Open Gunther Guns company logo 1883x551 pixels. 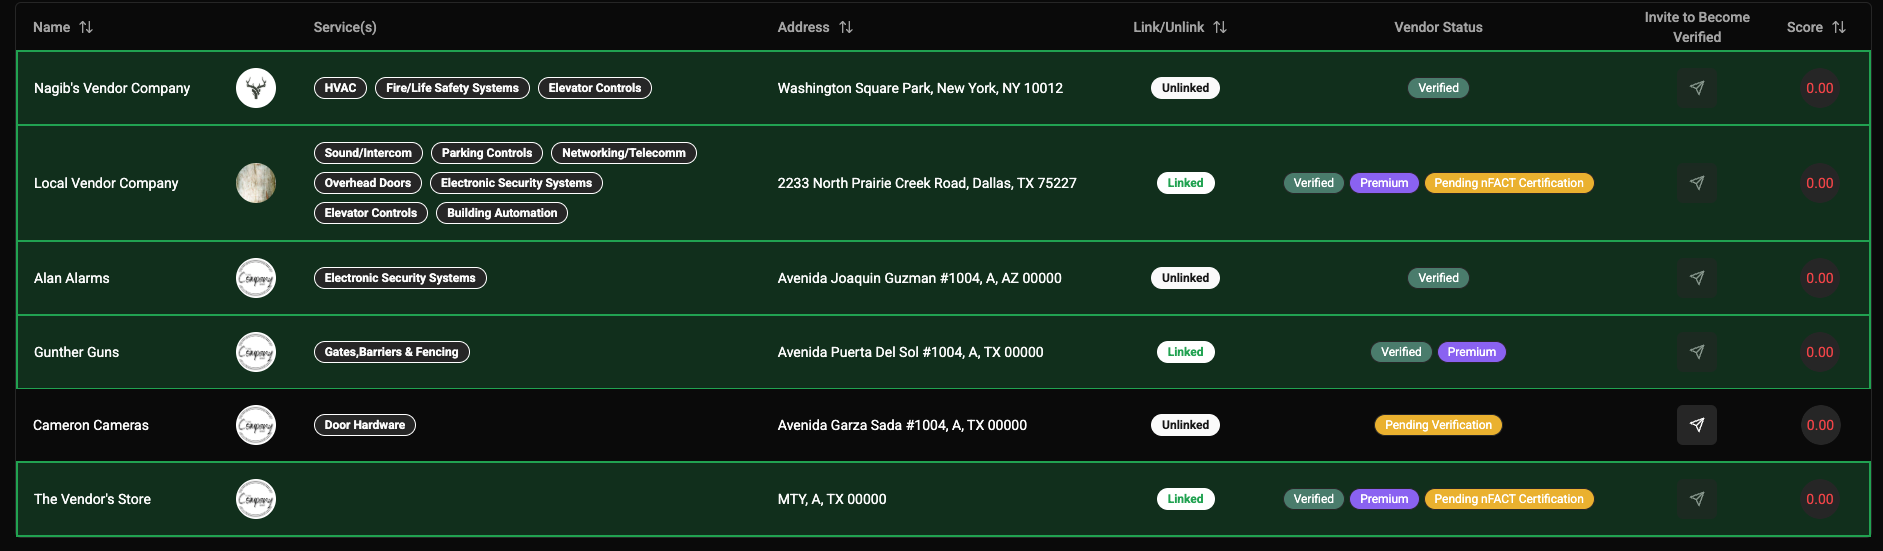(x=256, y=352)
